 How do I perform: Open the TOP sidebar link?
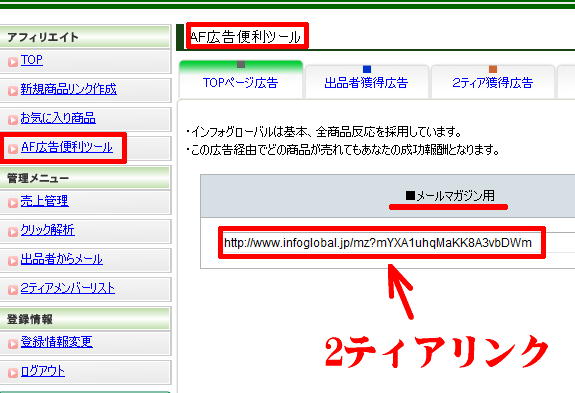click(32, 60)
